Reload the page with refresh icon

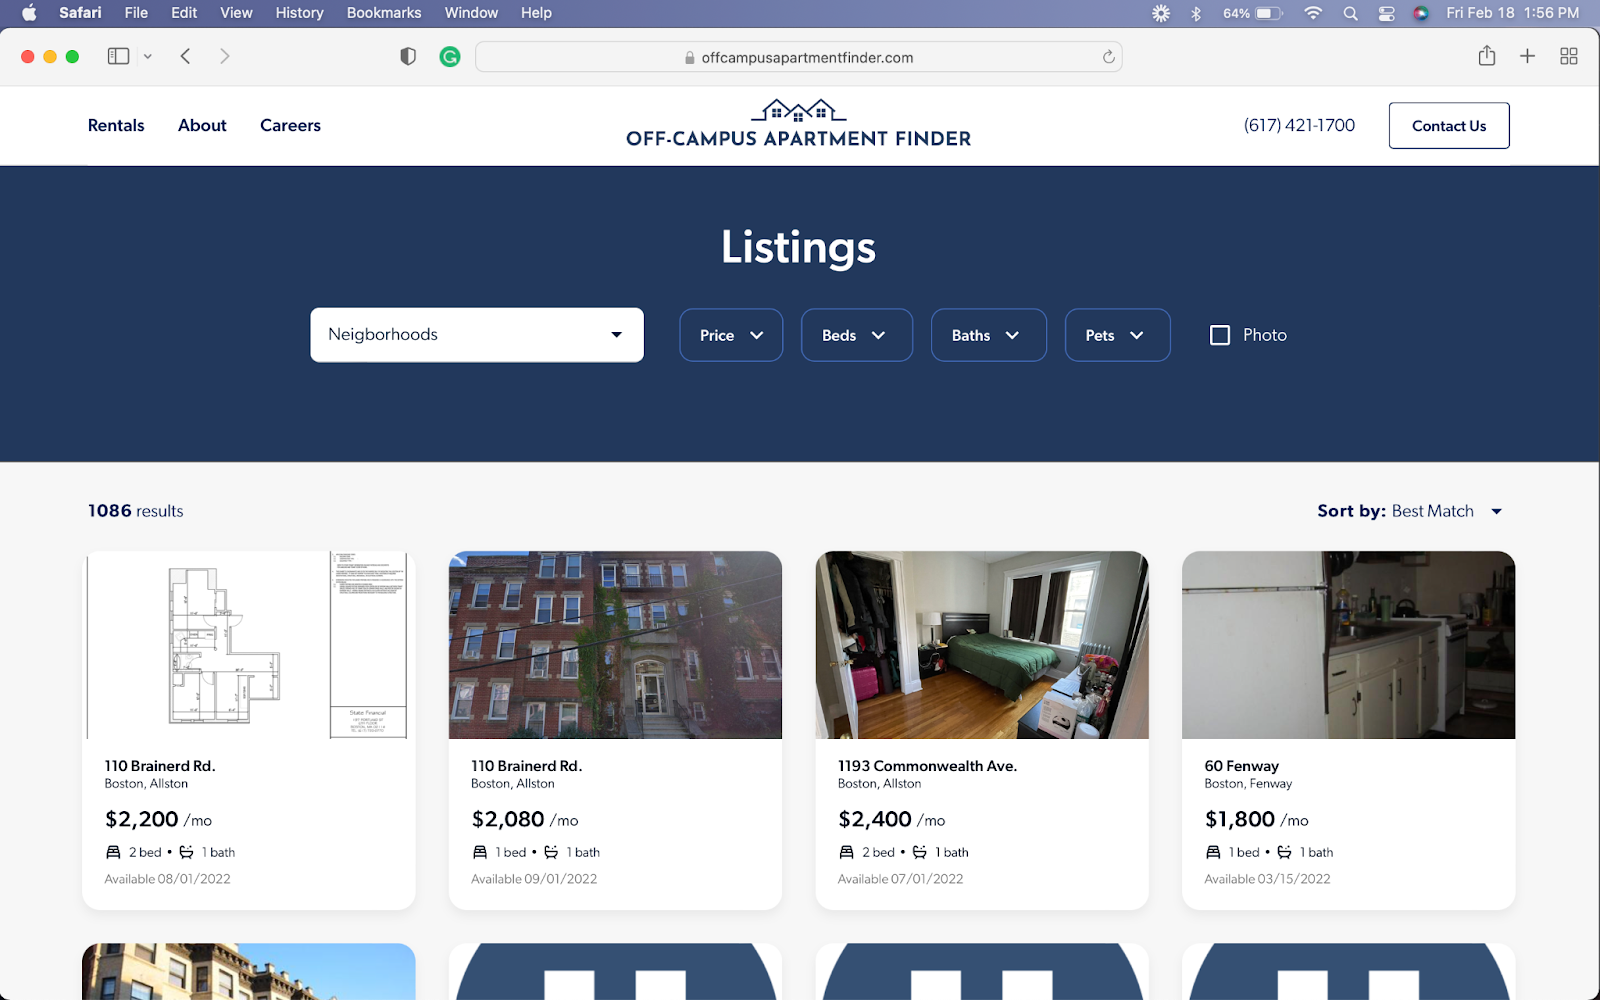tap(1108, 57)
